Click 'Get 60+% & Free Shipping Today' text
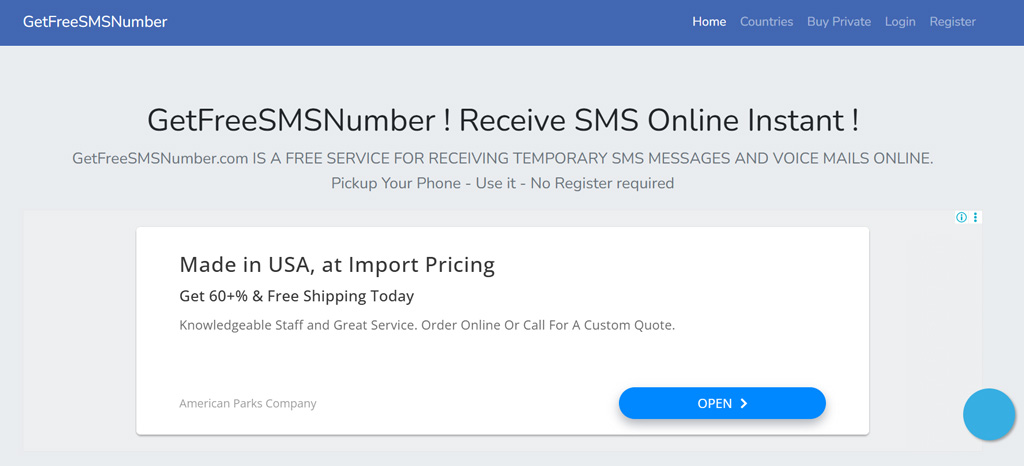This screenshot has width=1024, height=466. pos(296,296)
